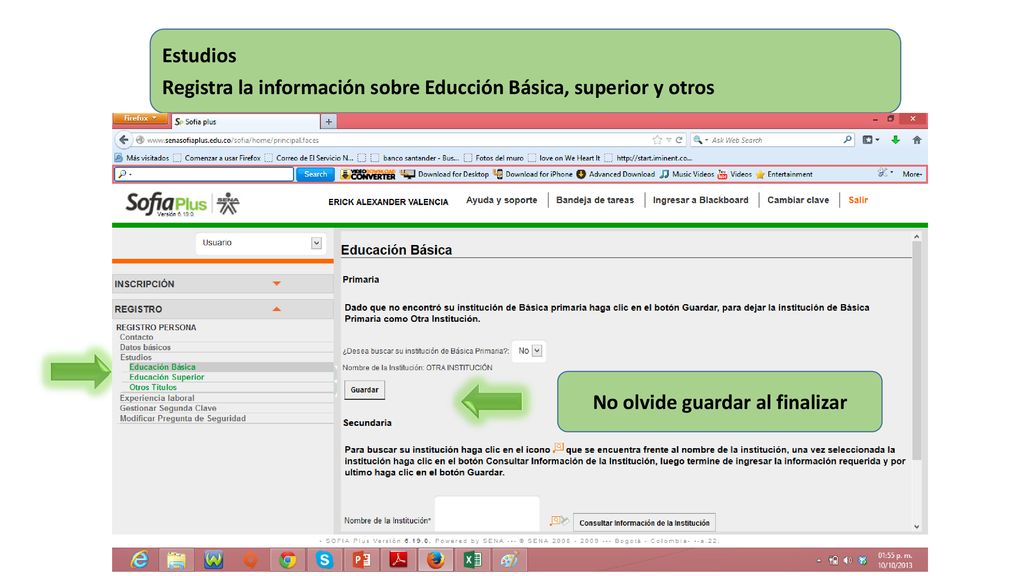
Task: Click Advanced Download toolbar link
Action: click(616, 174)
